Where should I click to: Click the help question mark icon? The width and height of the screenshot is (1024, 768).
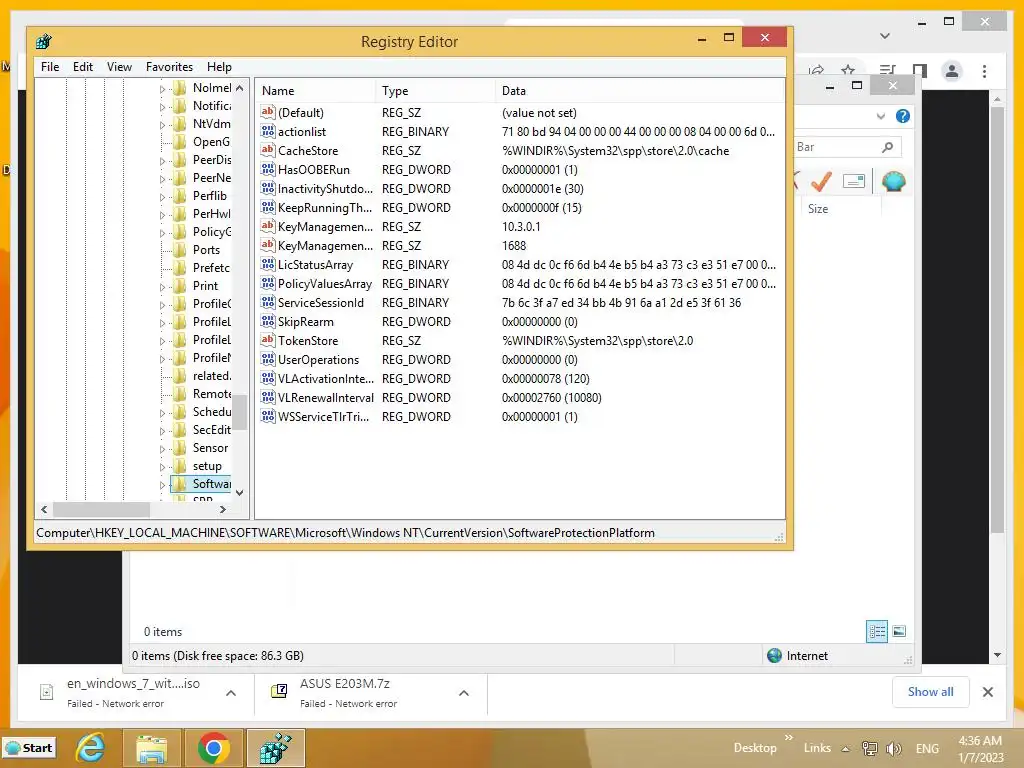coord(903,116)
